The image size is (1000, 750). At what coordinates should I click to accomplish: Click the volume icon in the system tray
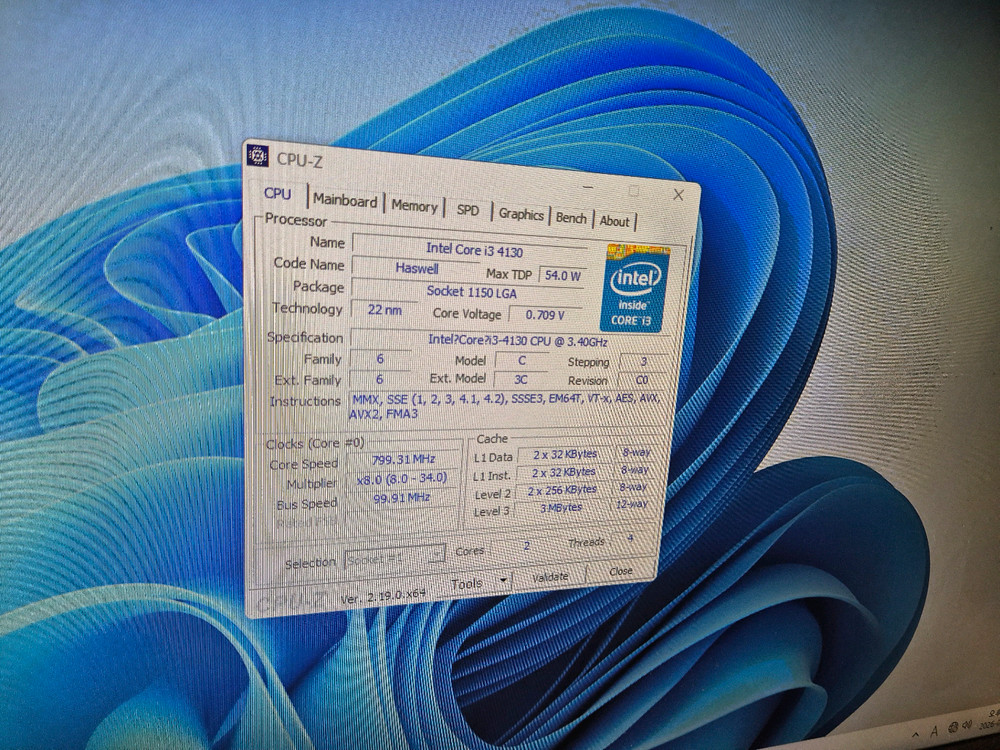(967, 726)
